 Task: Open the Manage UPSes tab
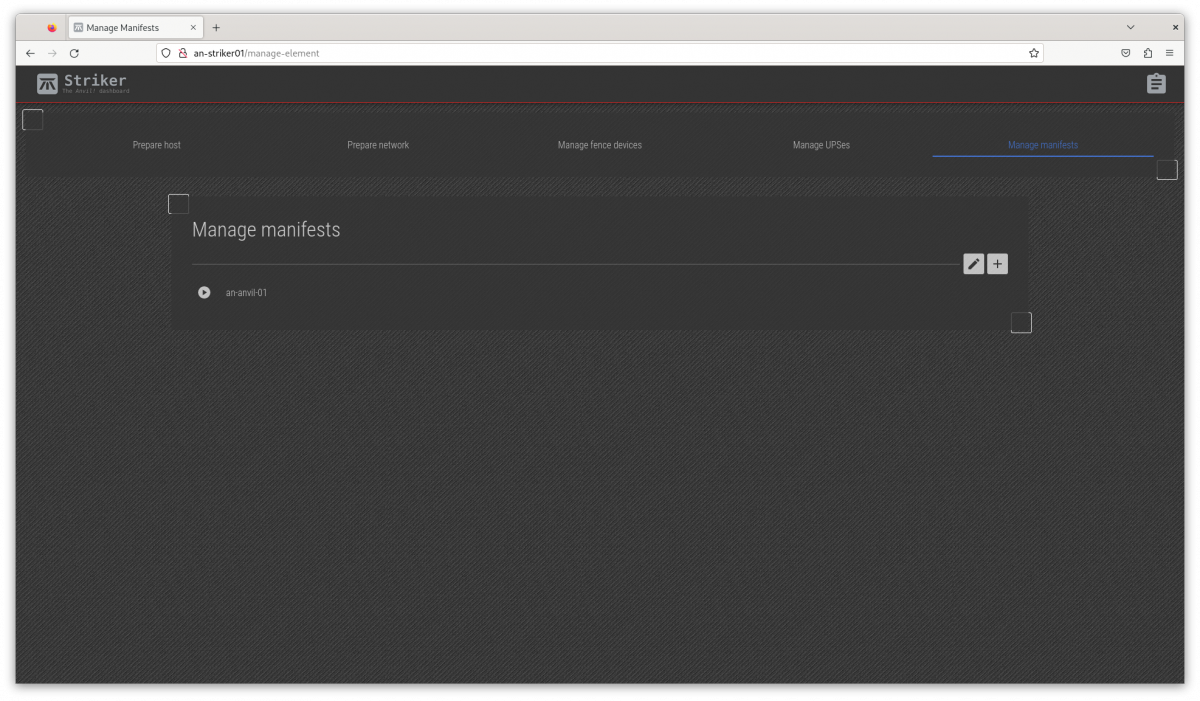coord(821,145)
